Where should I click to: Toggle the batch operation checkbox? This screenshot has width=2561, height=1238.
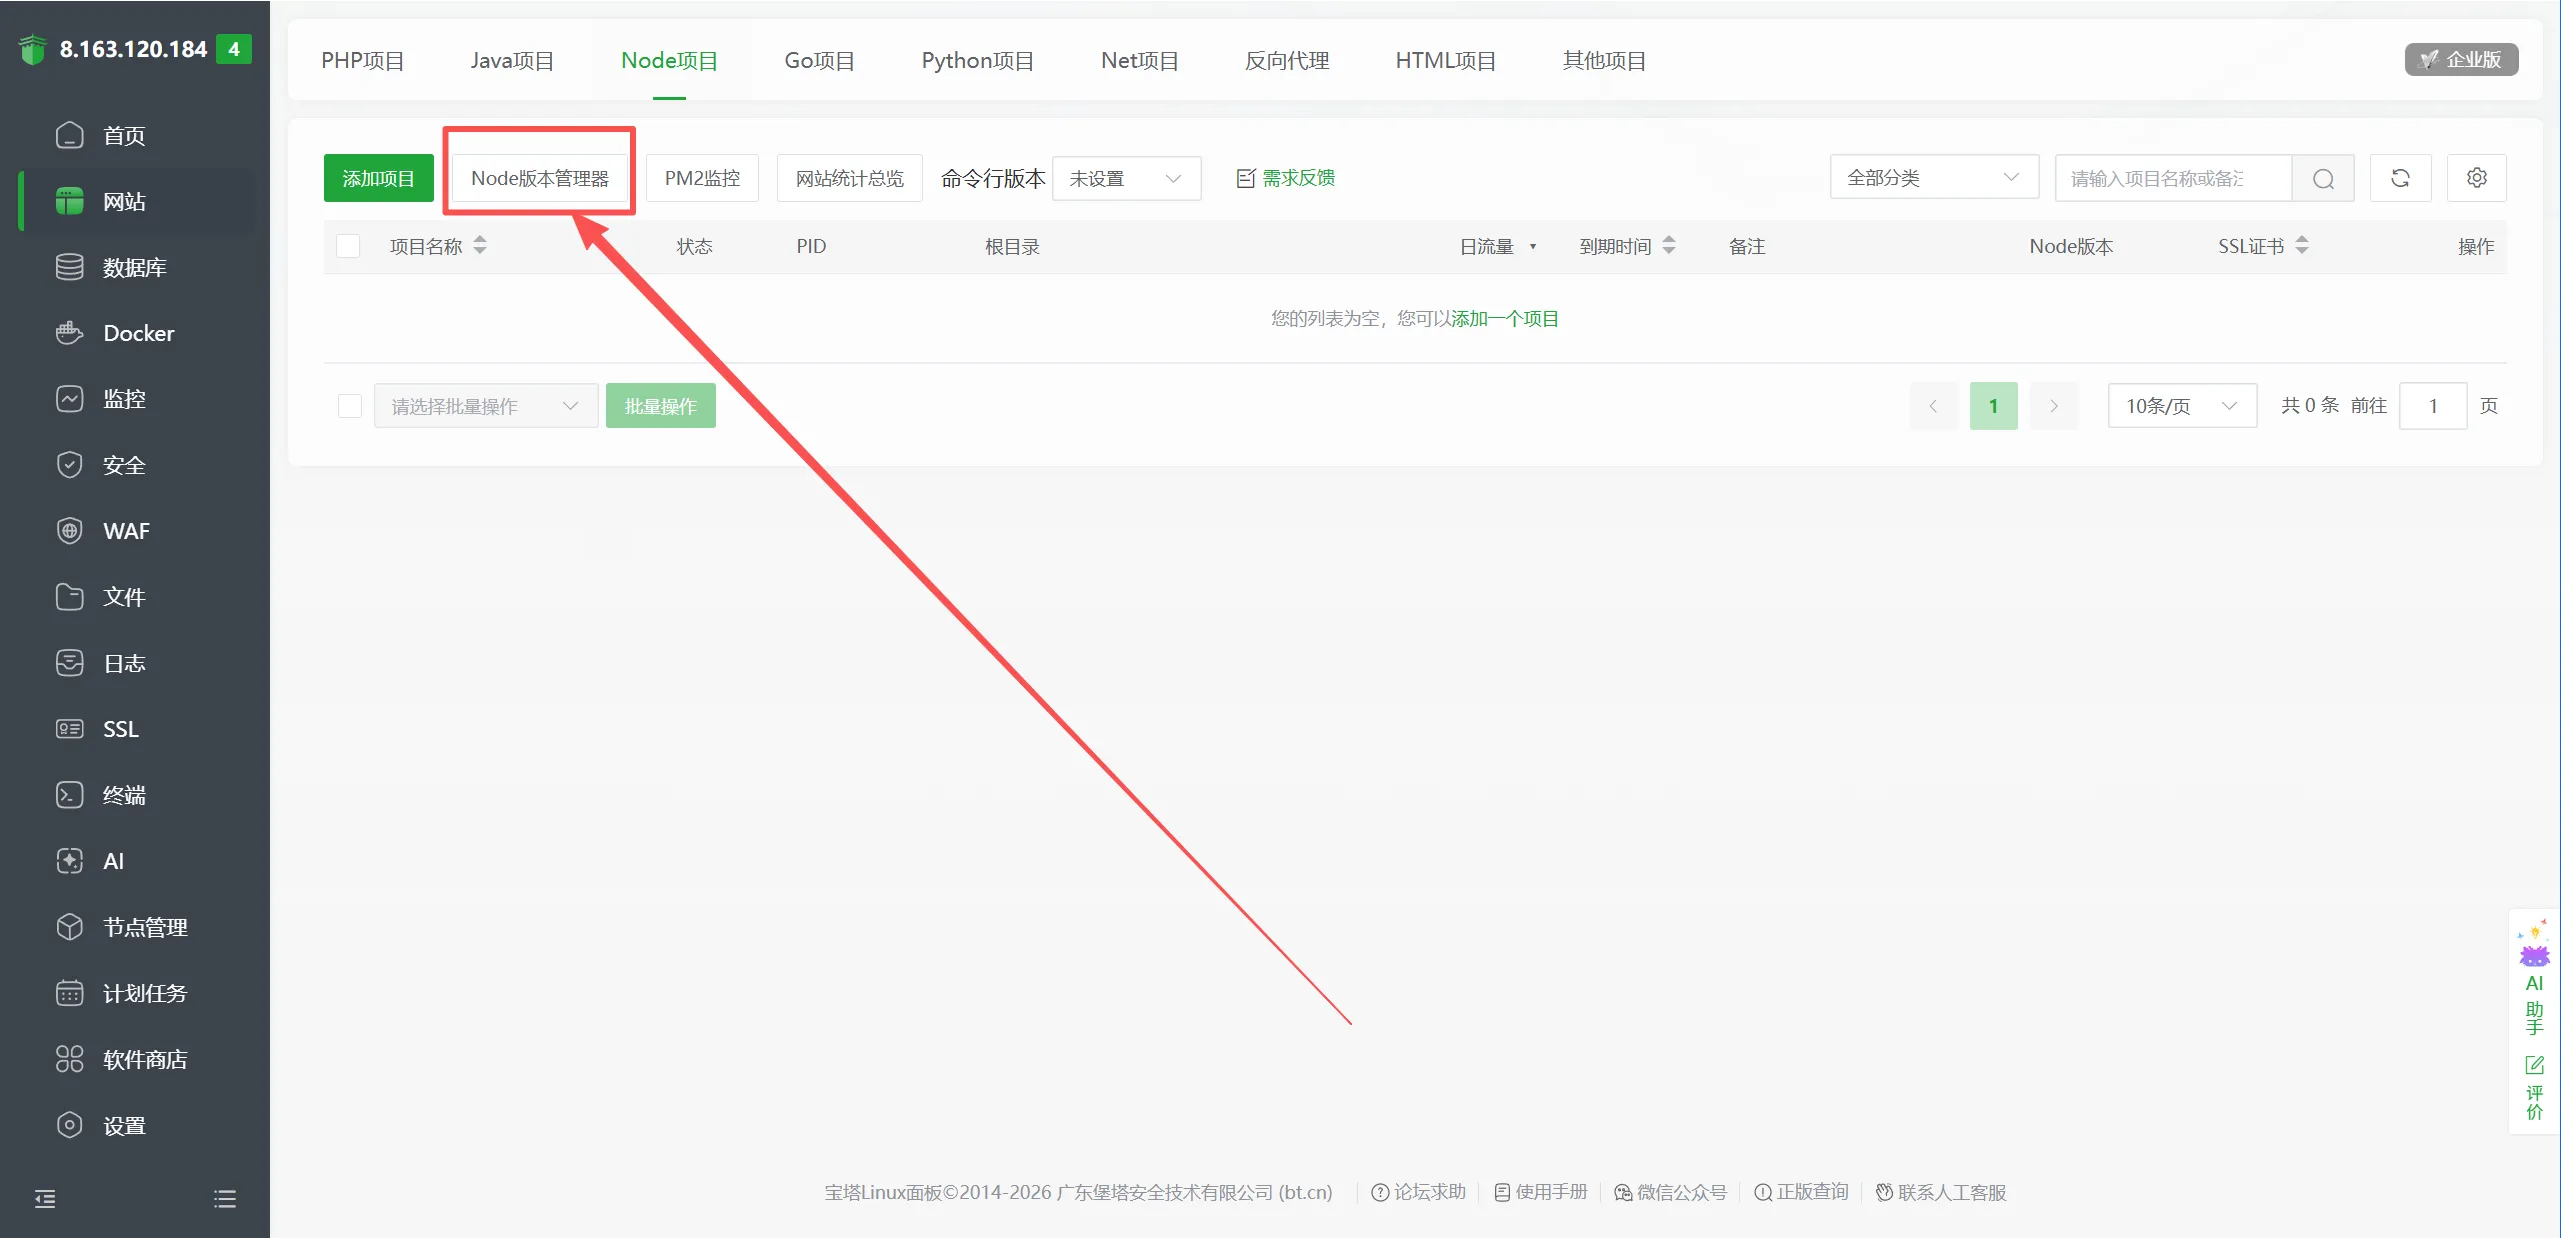tap(349, 406)
